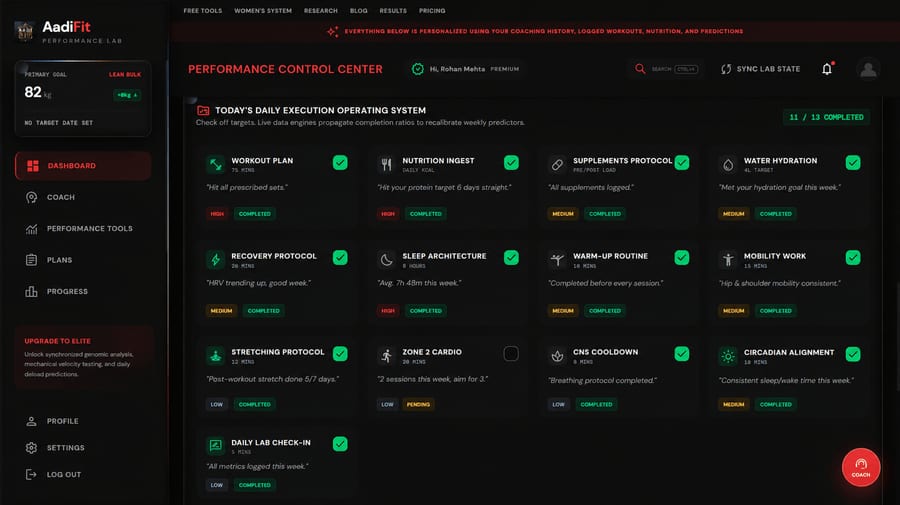Check the Zone 2 Cardio checkbox
The height and width of the screenshot is (505, 900).
[511, 354]
